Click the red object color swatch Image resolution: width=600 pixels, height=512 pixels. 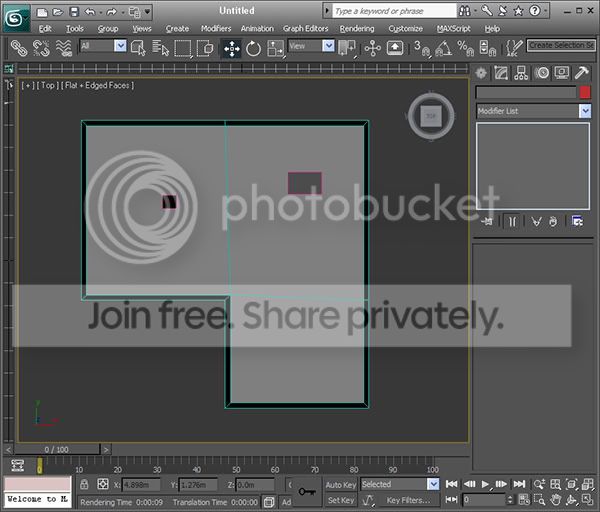[x=585, y=92]
